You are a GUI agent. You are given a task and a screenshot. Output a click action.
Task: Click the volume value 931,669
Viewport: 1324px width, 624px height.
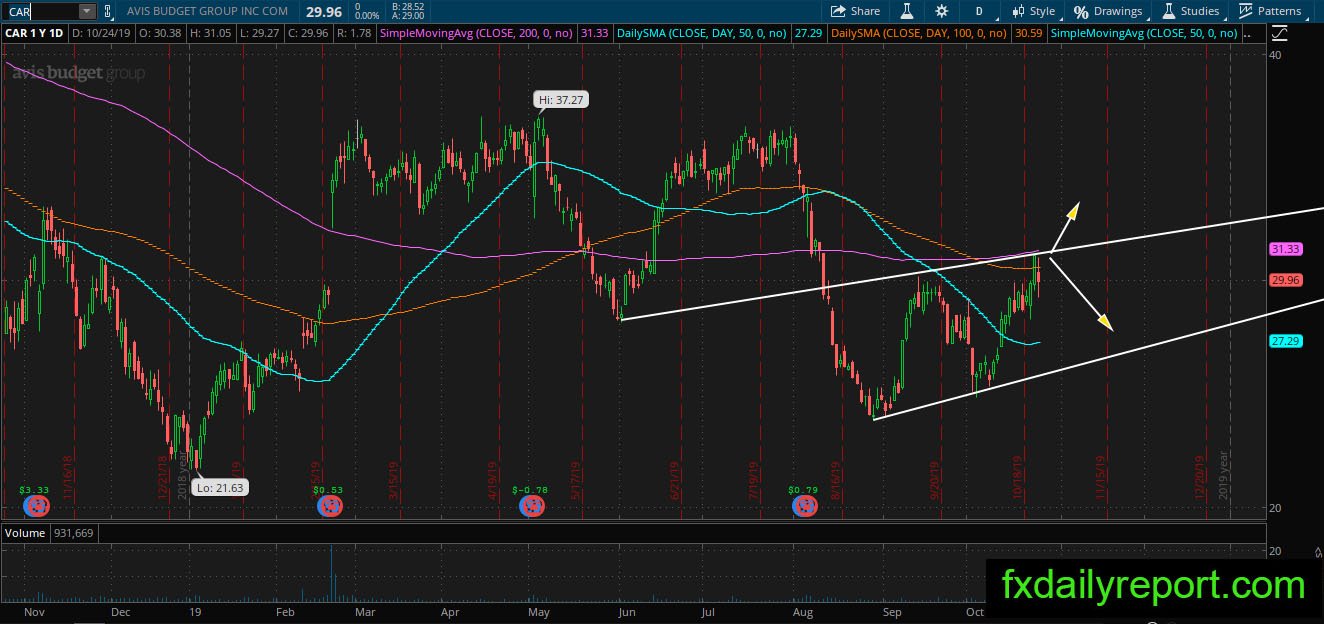click(72, 533)
